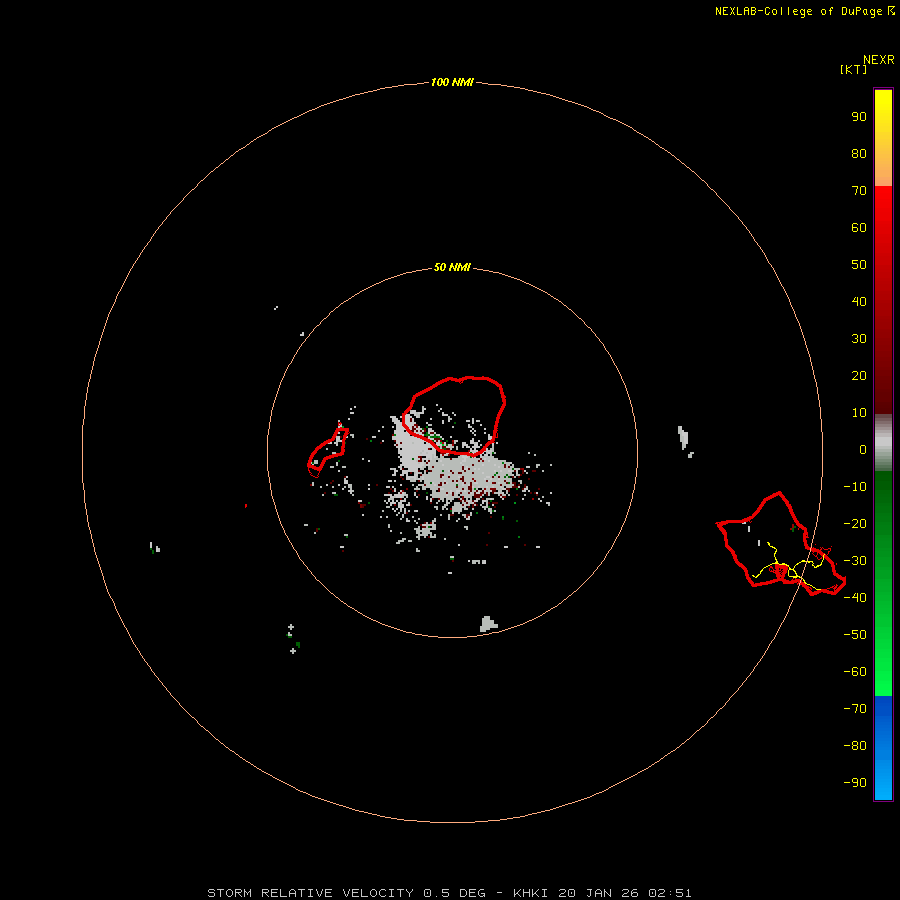
Task: Click the -80 kt scale value
Action: tap(855, 746)
